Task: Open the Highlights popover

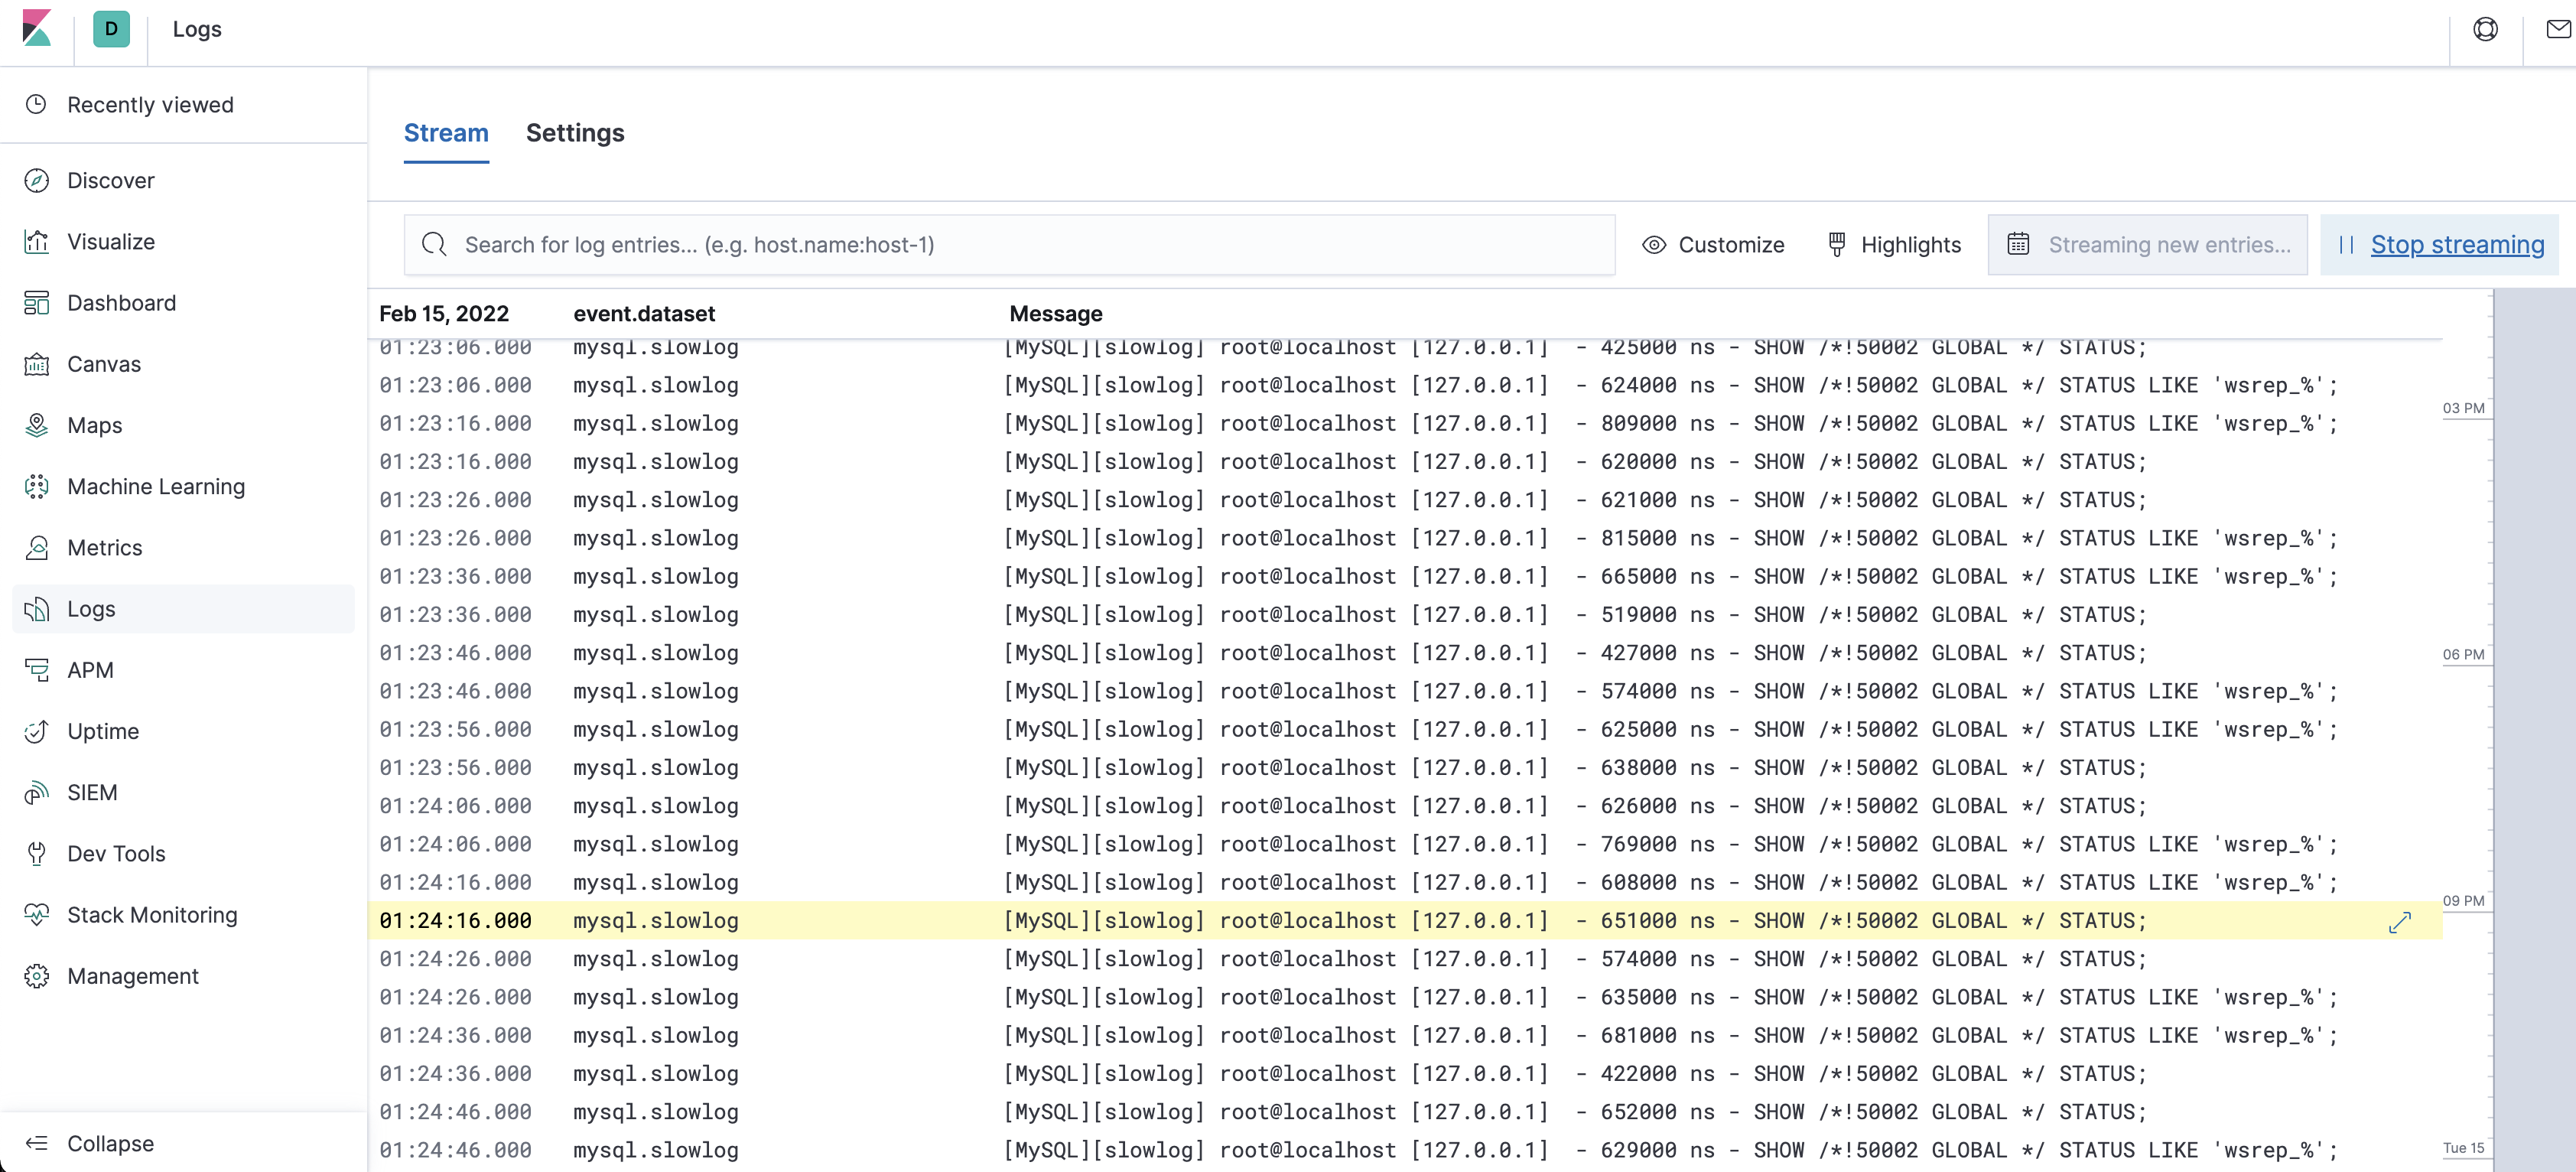Action: (1894, 245)
